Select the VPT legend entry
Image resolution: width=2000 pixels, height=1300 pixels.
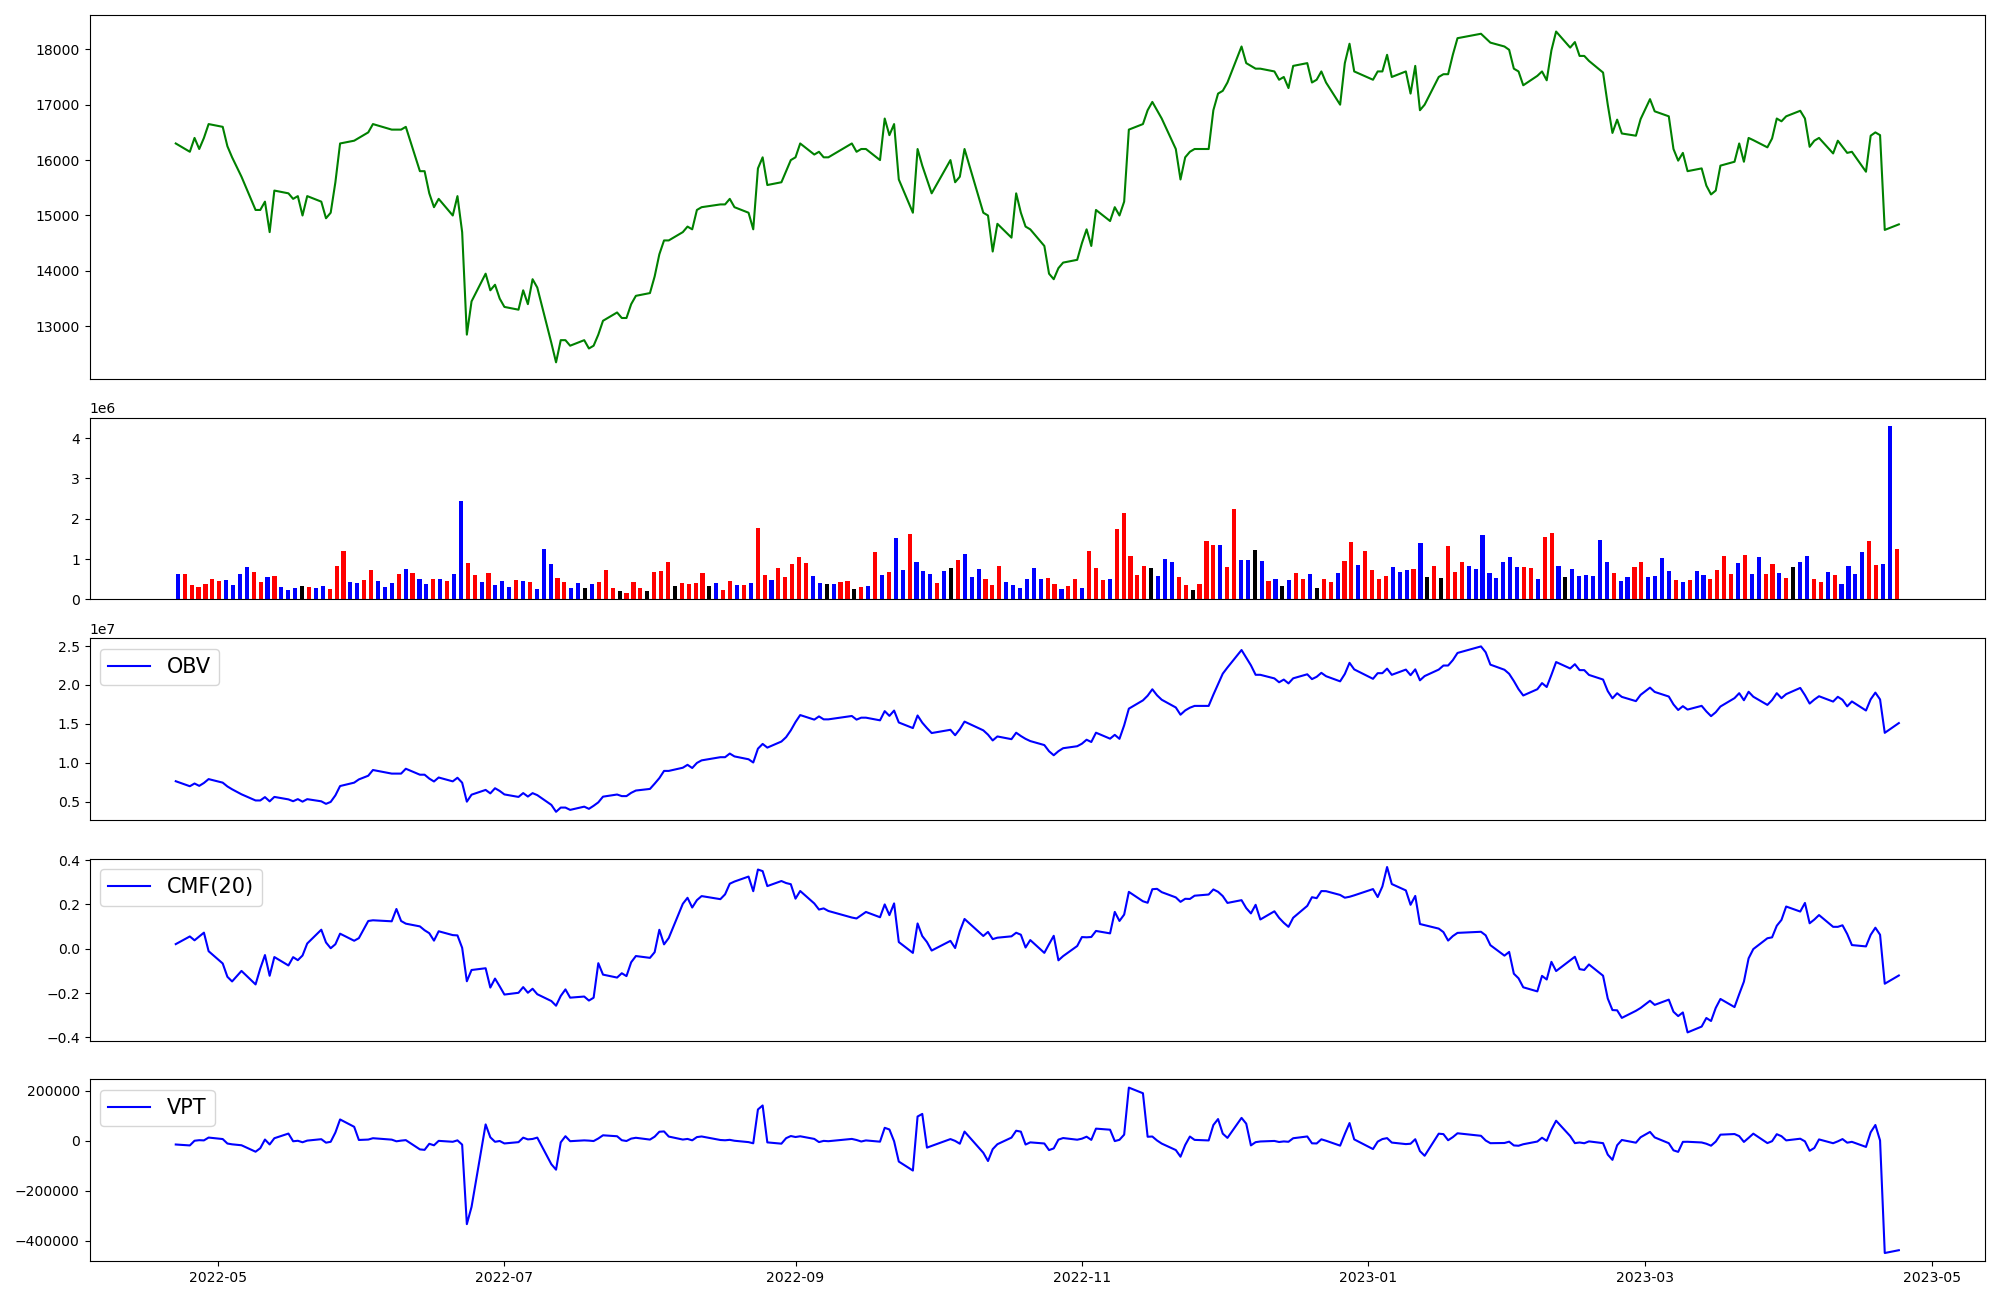coord(186,1107)
